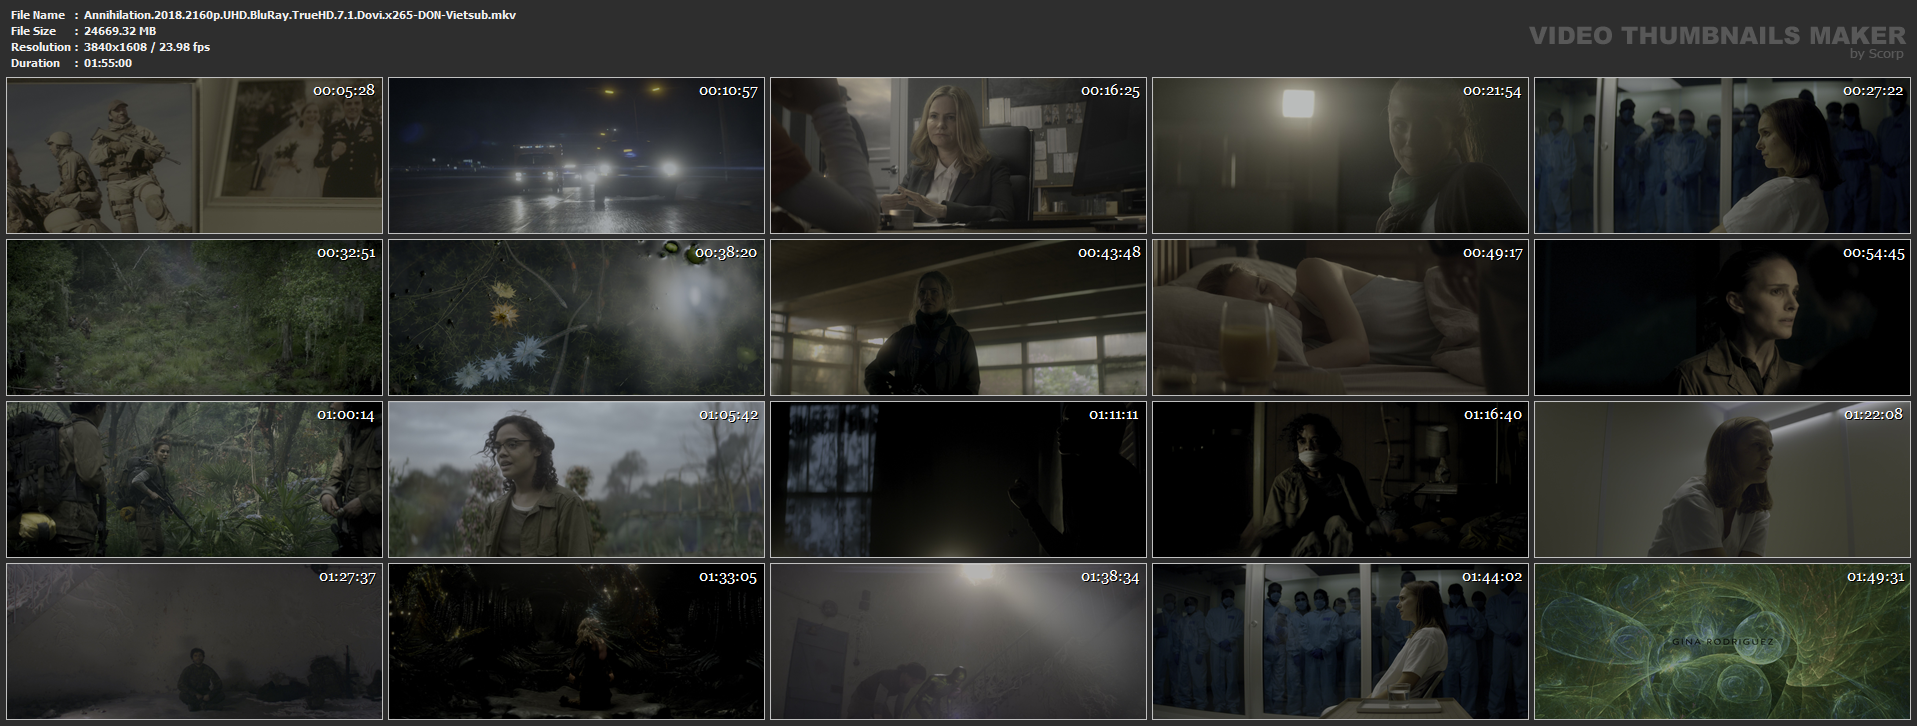Open the flowers thumbnail at 00:38:20
Viewport: 1917px width, 726px height.
[576, 317]
